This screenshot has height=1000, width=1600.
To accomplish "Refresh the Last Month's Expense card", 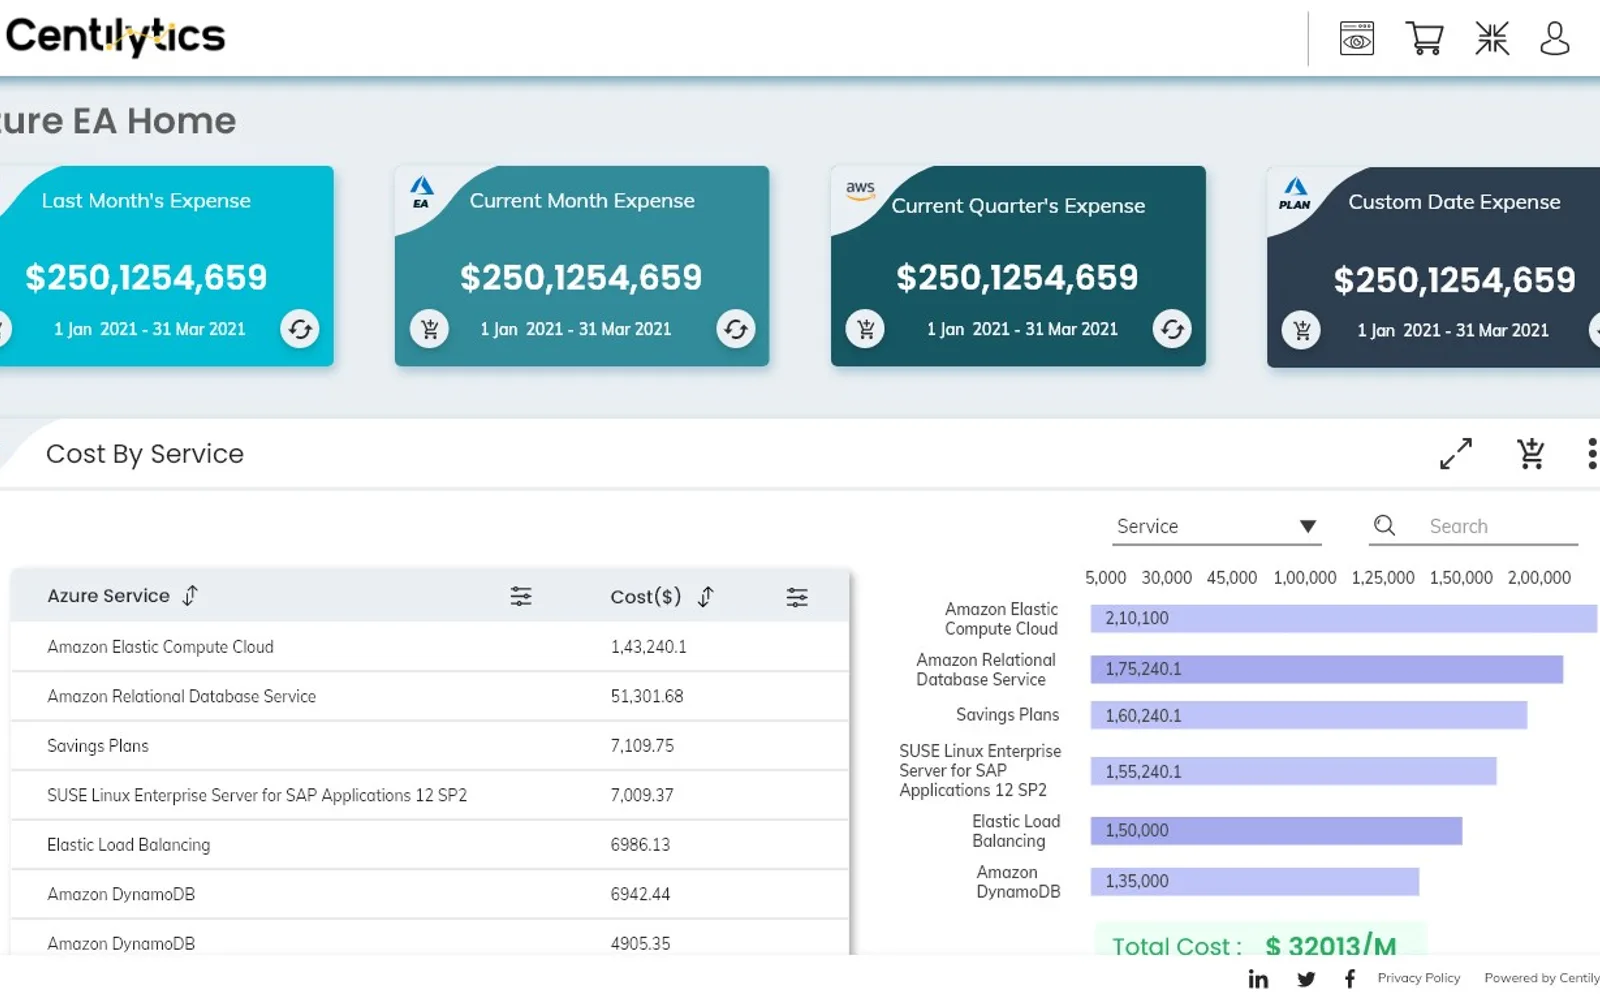I will point(299,329).
